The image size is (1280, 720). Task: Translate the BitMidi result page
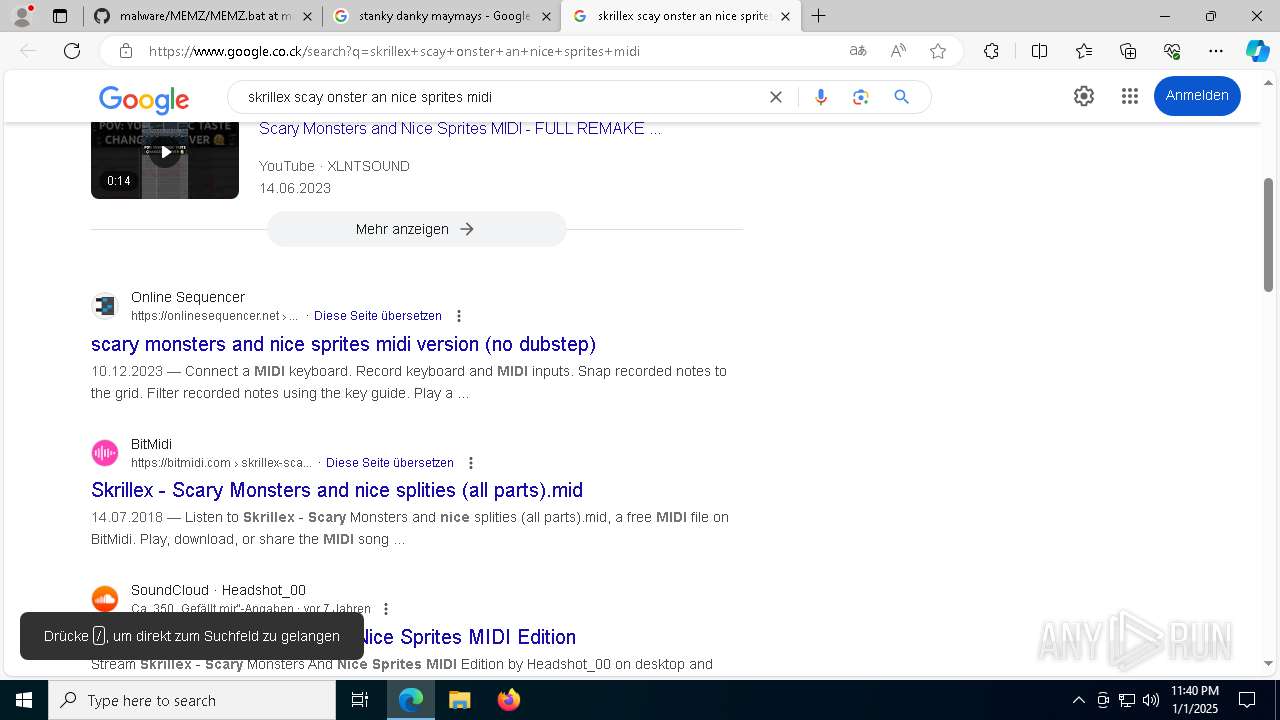390,463
